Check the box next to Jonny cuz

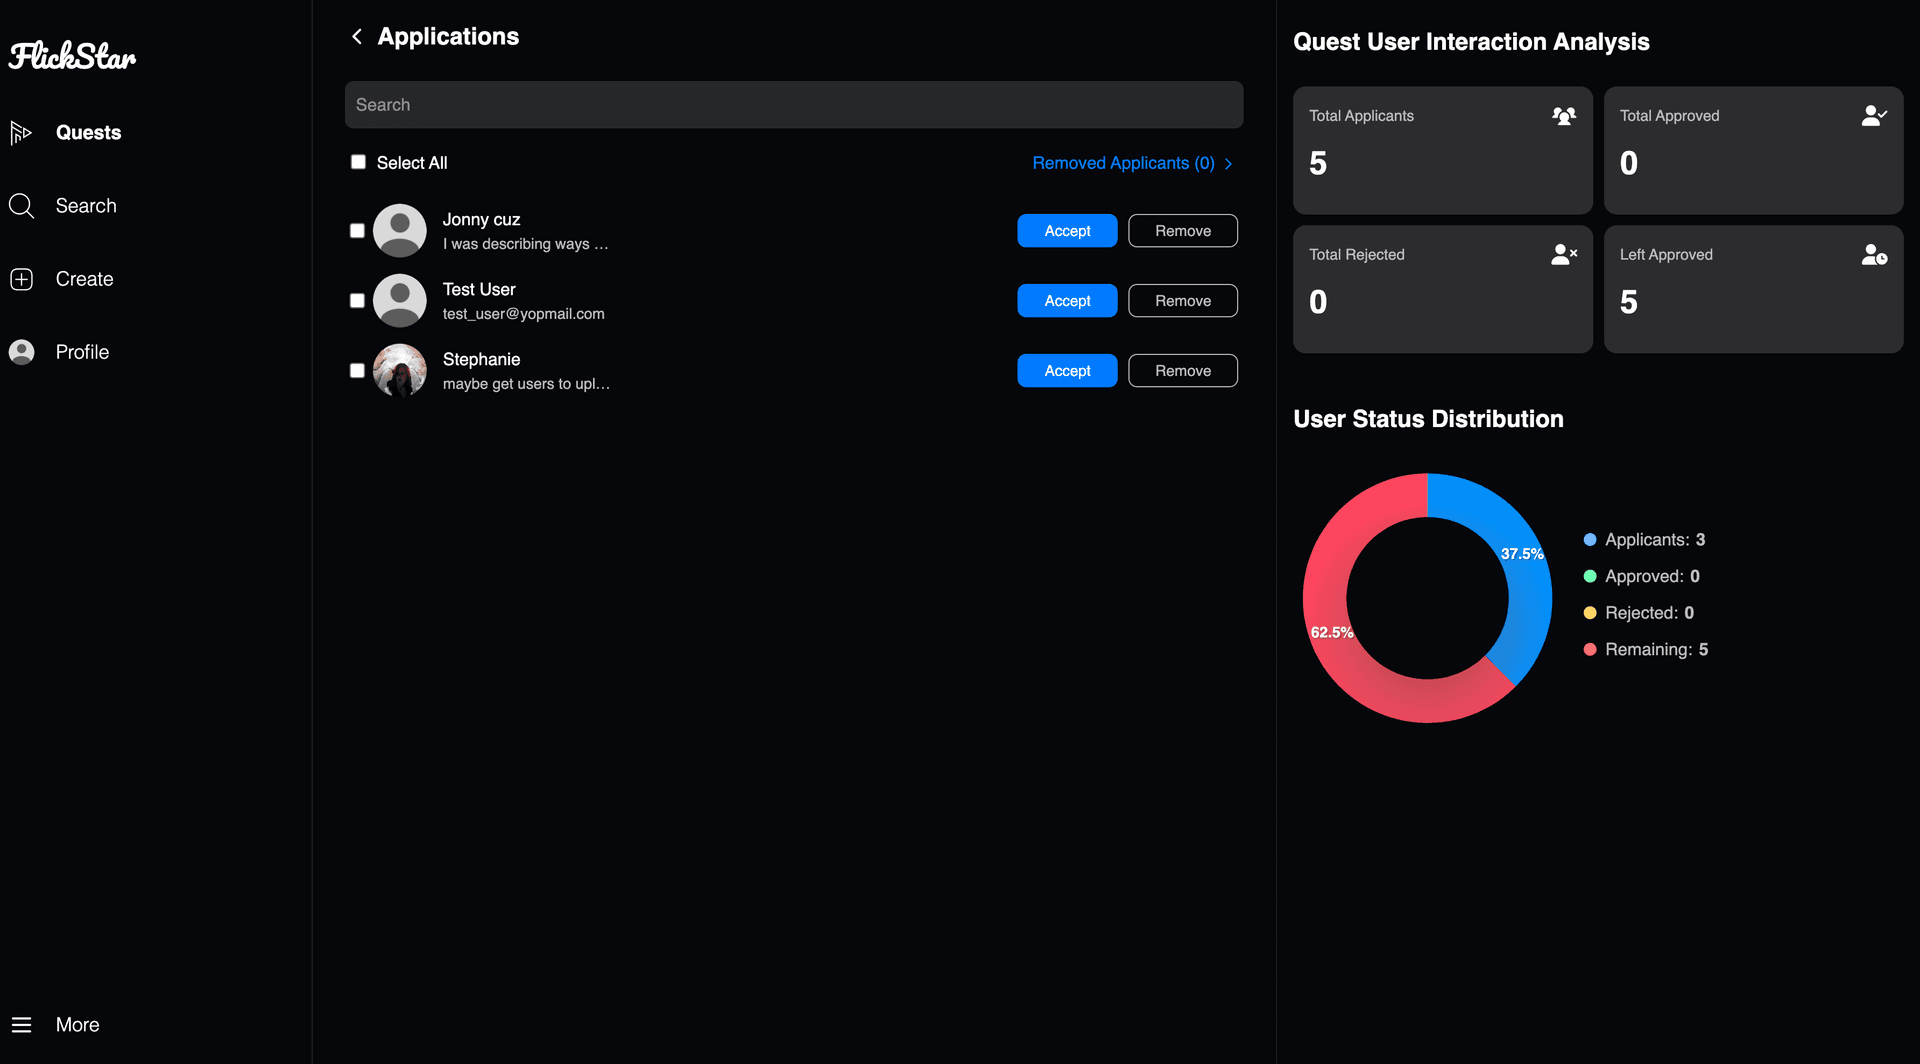click(x=357, y=231)
